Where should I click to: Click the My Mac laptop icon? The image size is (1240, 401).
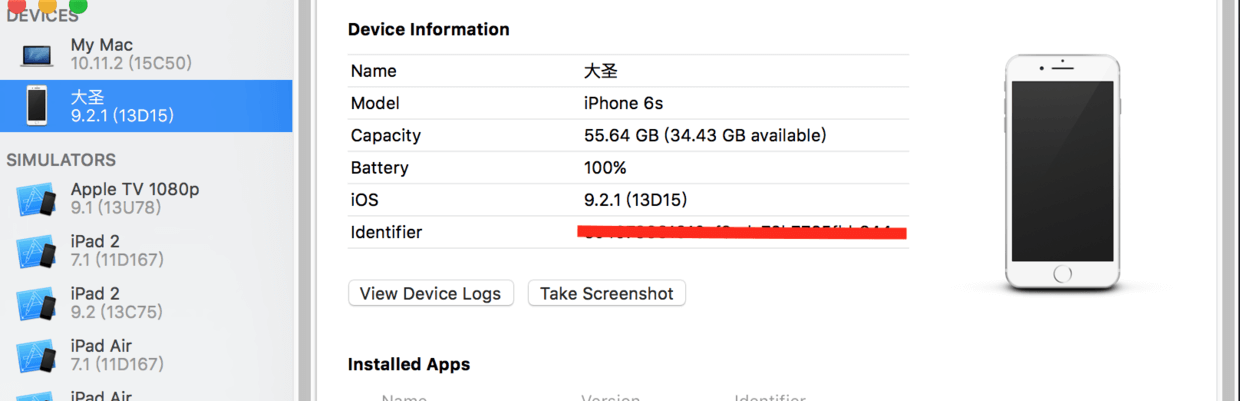point(37,54)
